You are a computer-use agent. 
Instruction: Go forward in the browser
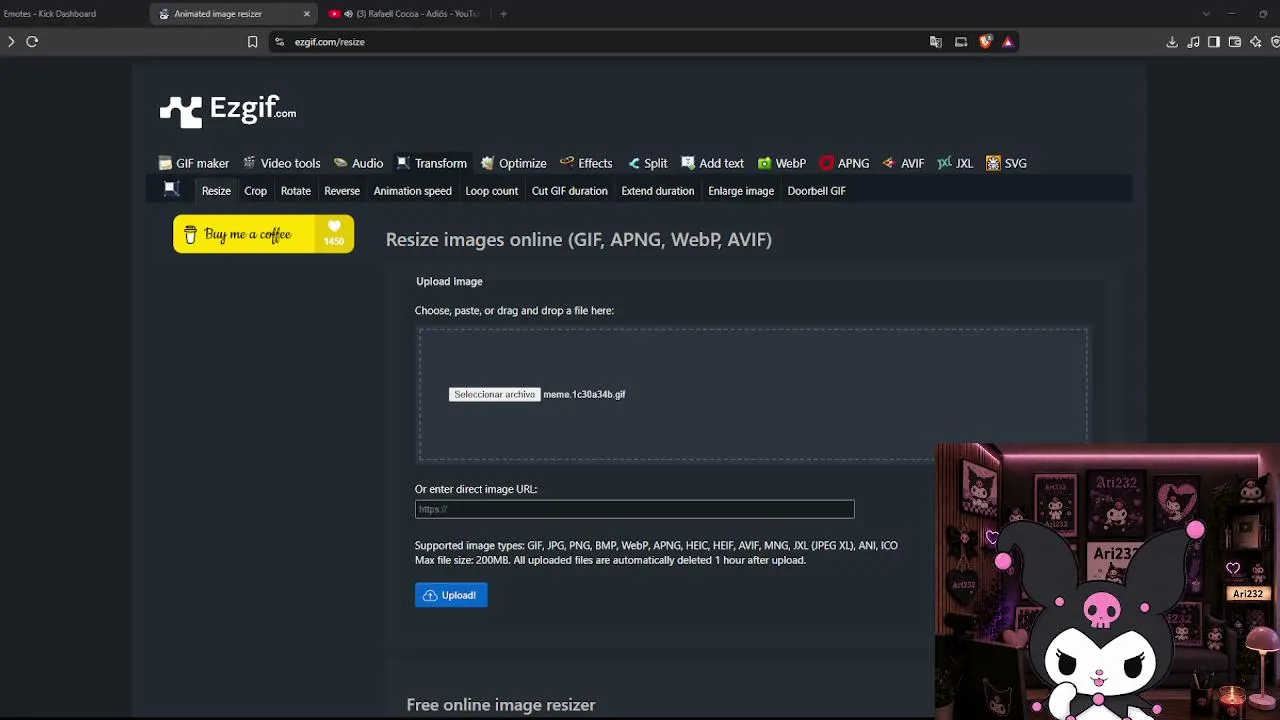(11, 42)
